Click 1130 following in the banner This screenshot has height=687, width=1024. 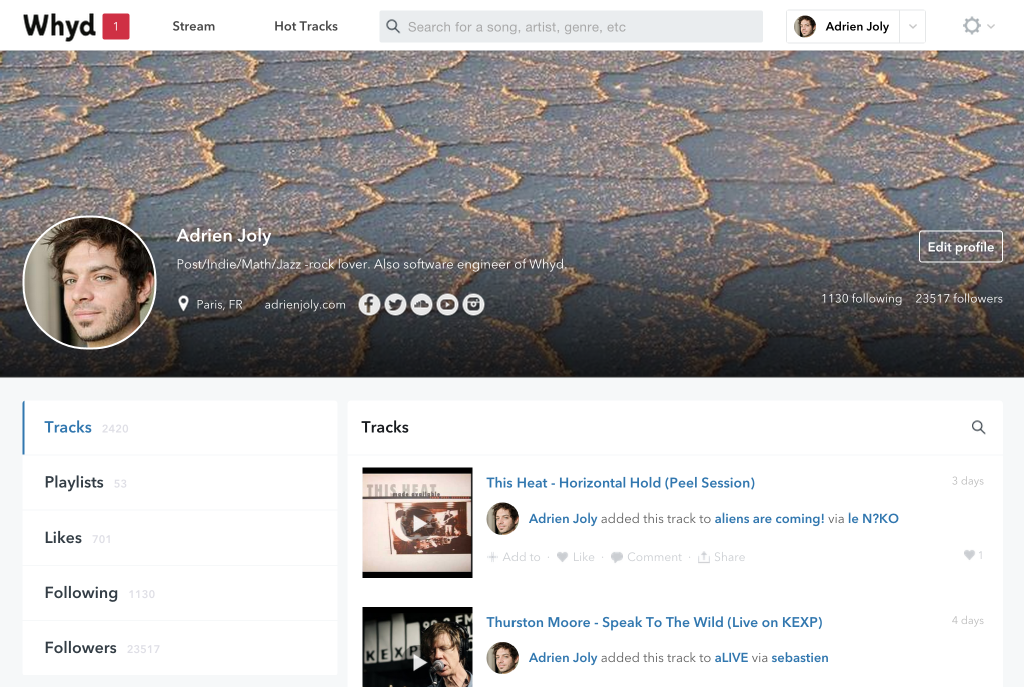point(861,298)
